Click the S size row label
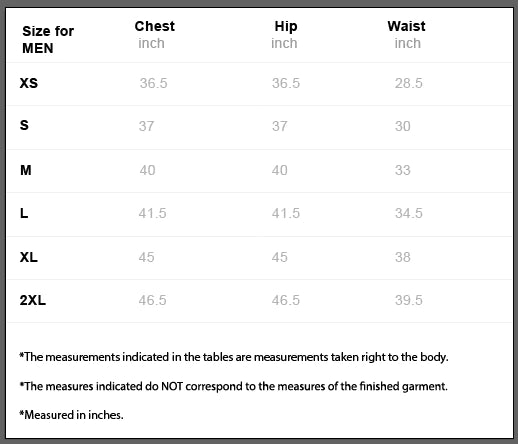The image size is (518, 444). point(24,125)
